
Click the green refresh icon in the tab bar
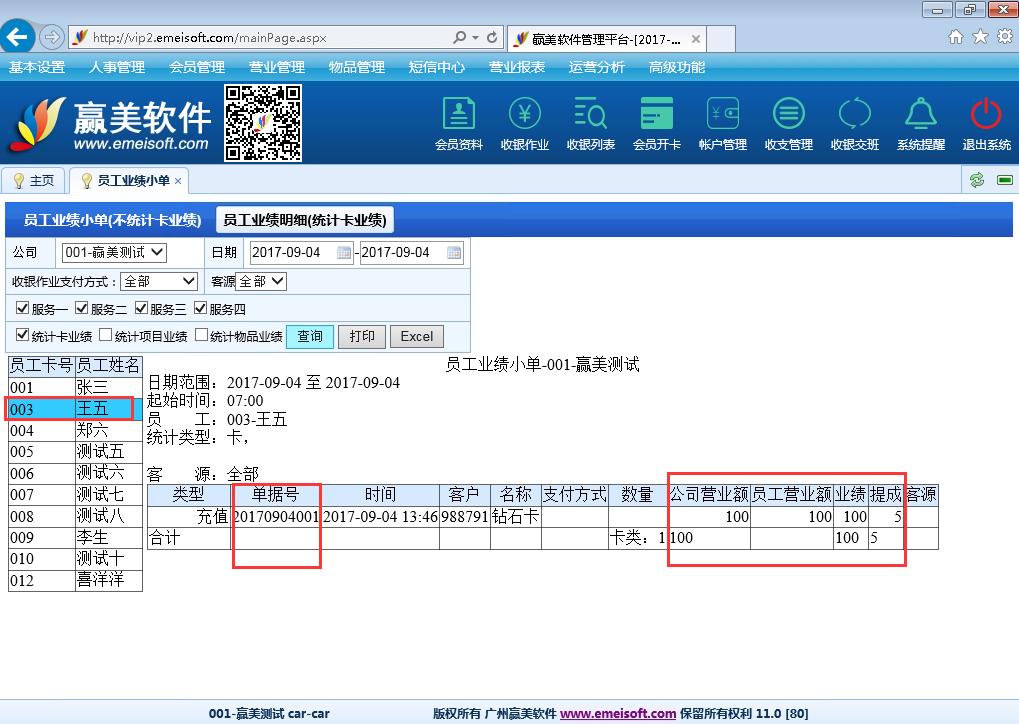(977, 180)
